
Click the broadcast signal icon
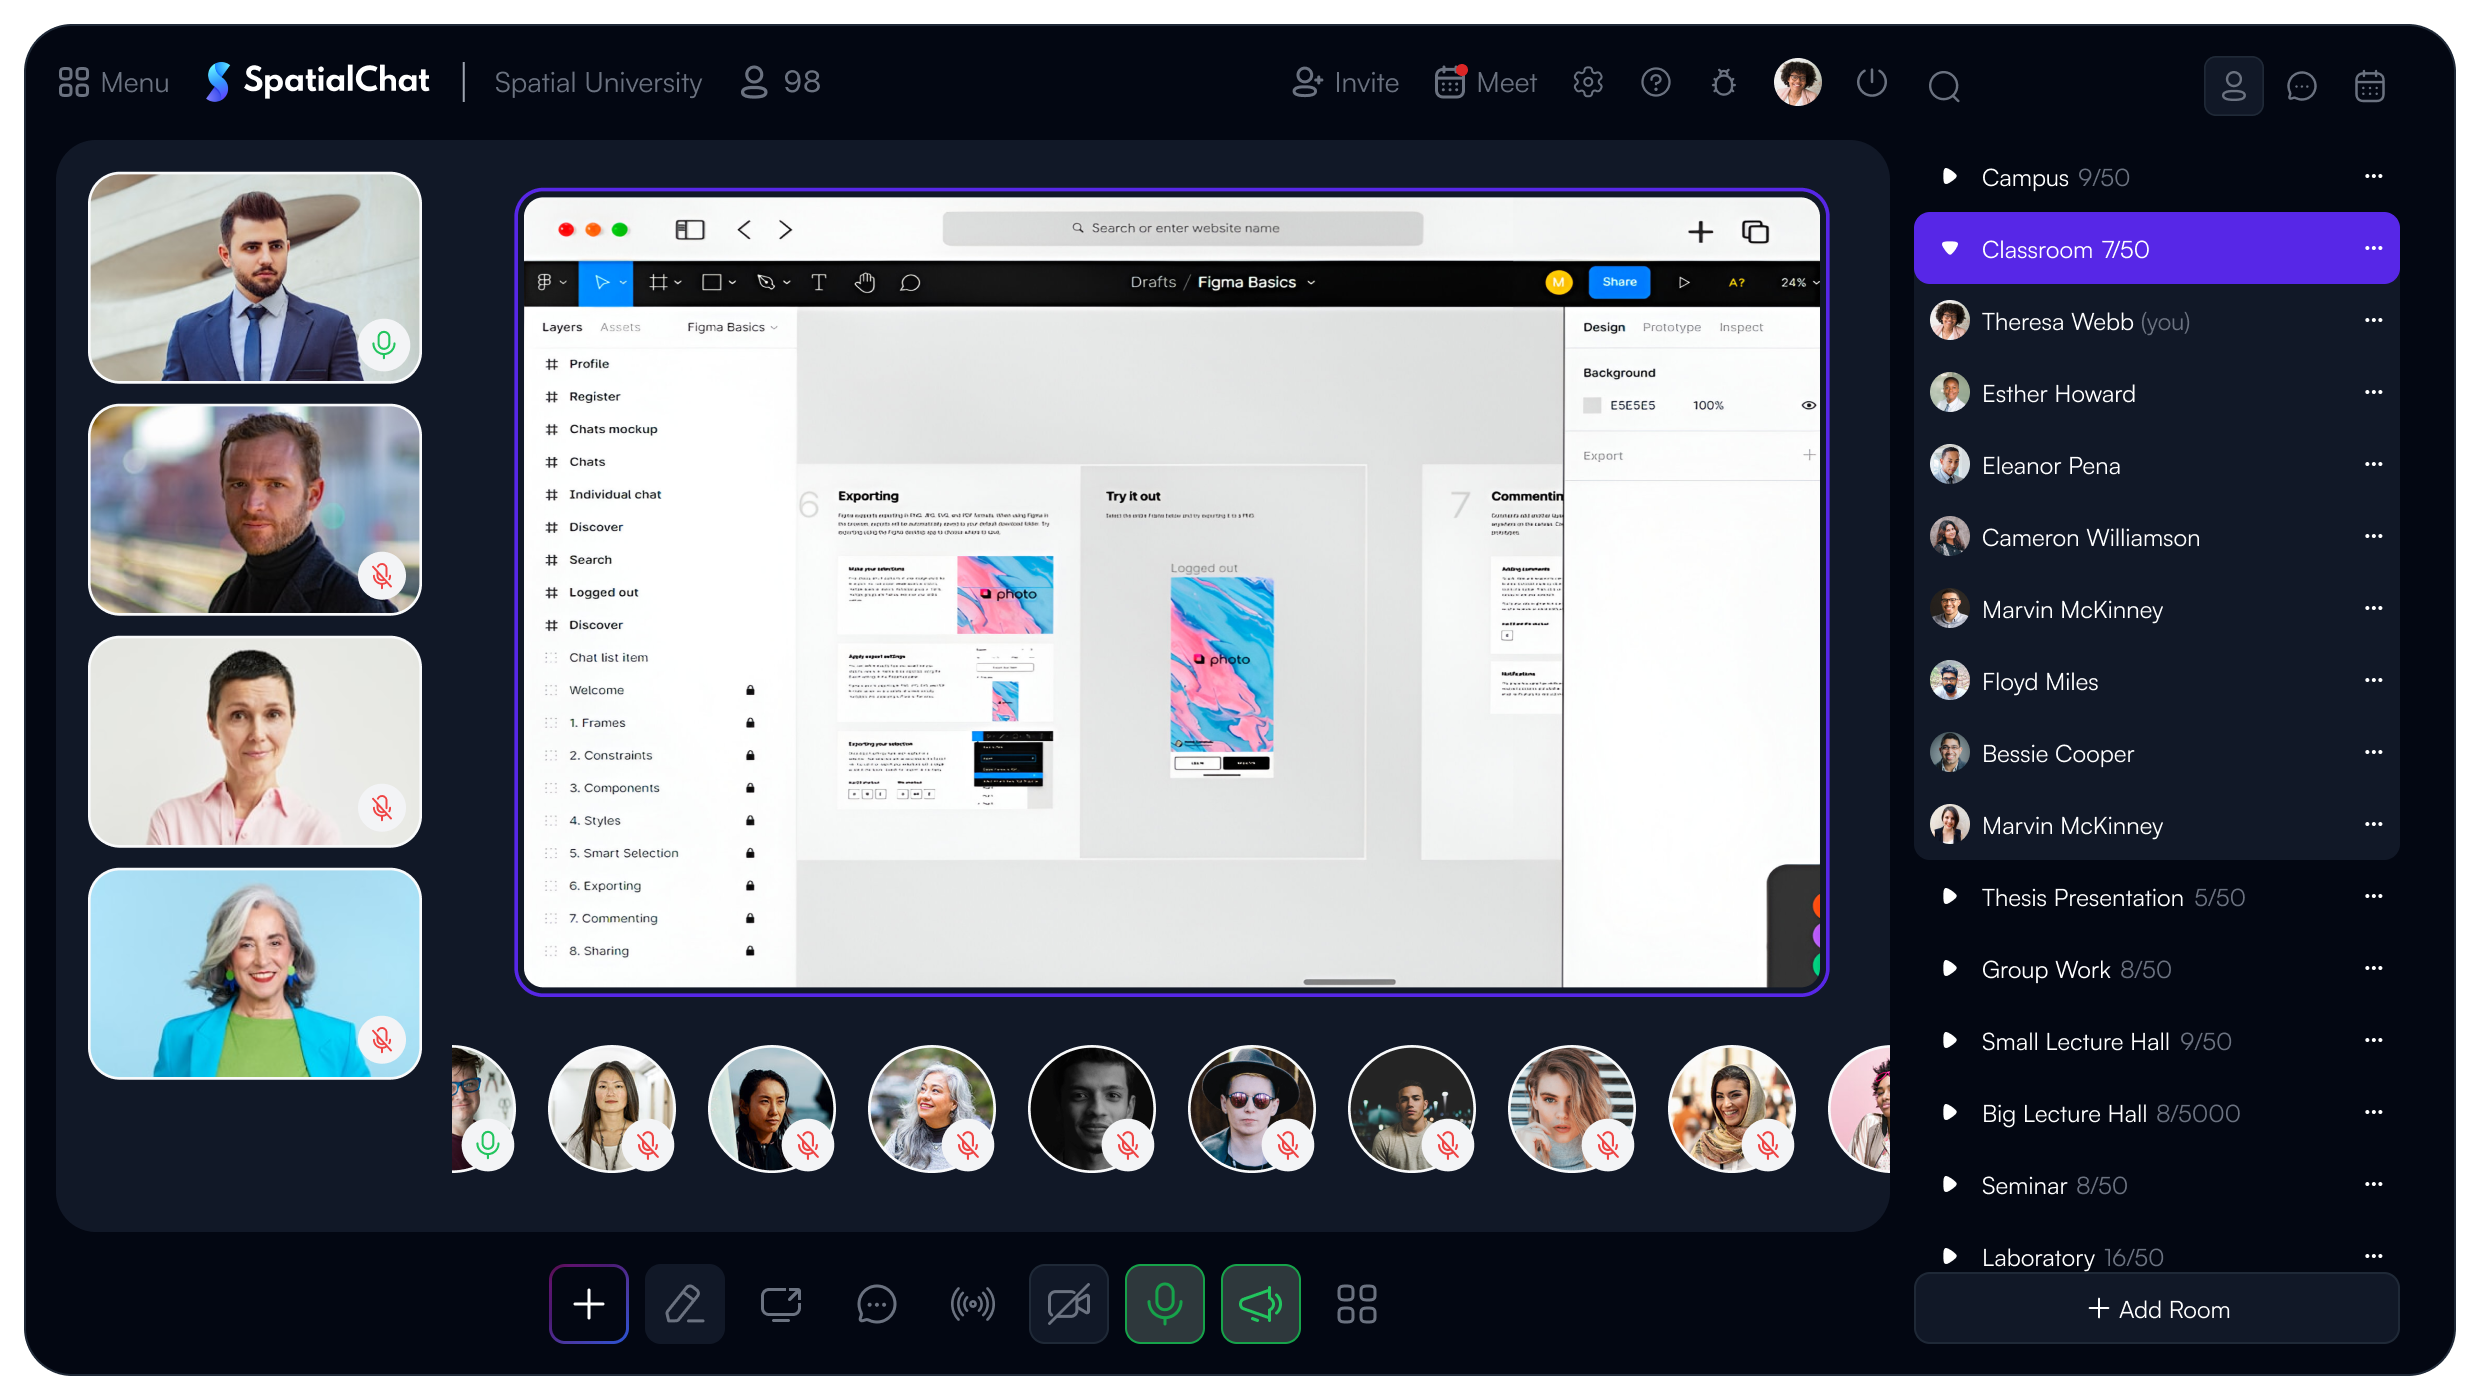click(972, 1304)
